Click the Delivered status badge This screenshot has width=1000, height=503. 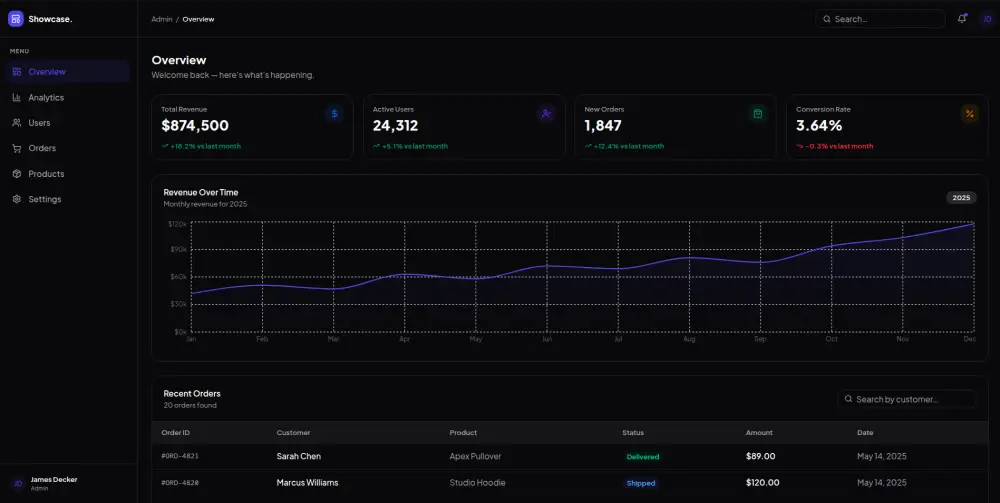click(x=643, y=456)
